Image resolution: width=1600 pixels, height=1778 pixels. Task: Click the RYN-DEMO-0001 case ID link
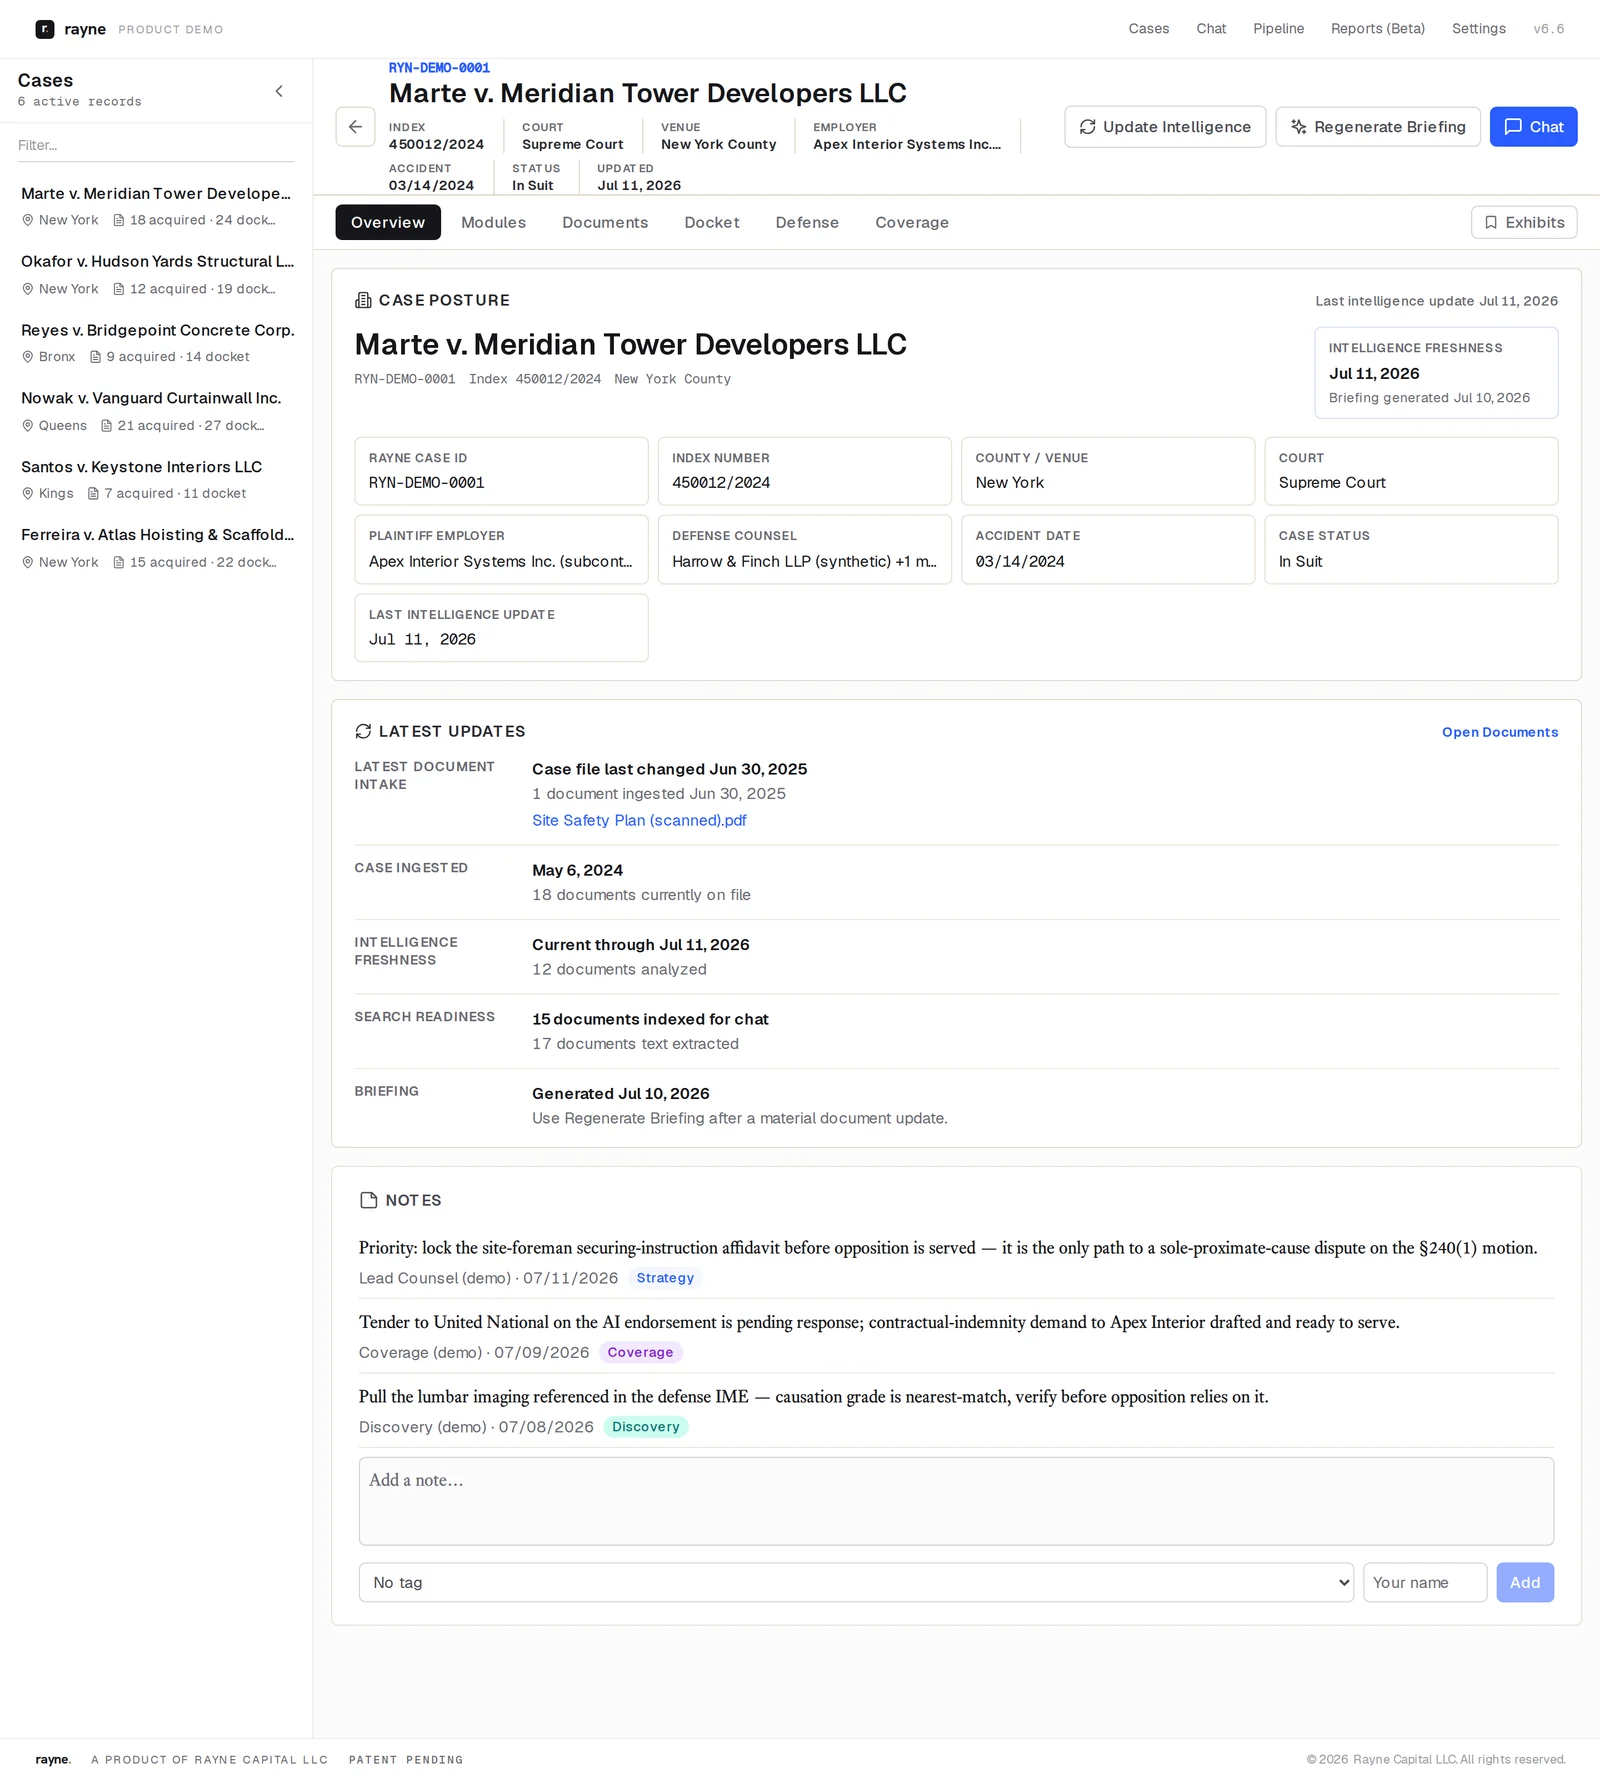(439, 68)
